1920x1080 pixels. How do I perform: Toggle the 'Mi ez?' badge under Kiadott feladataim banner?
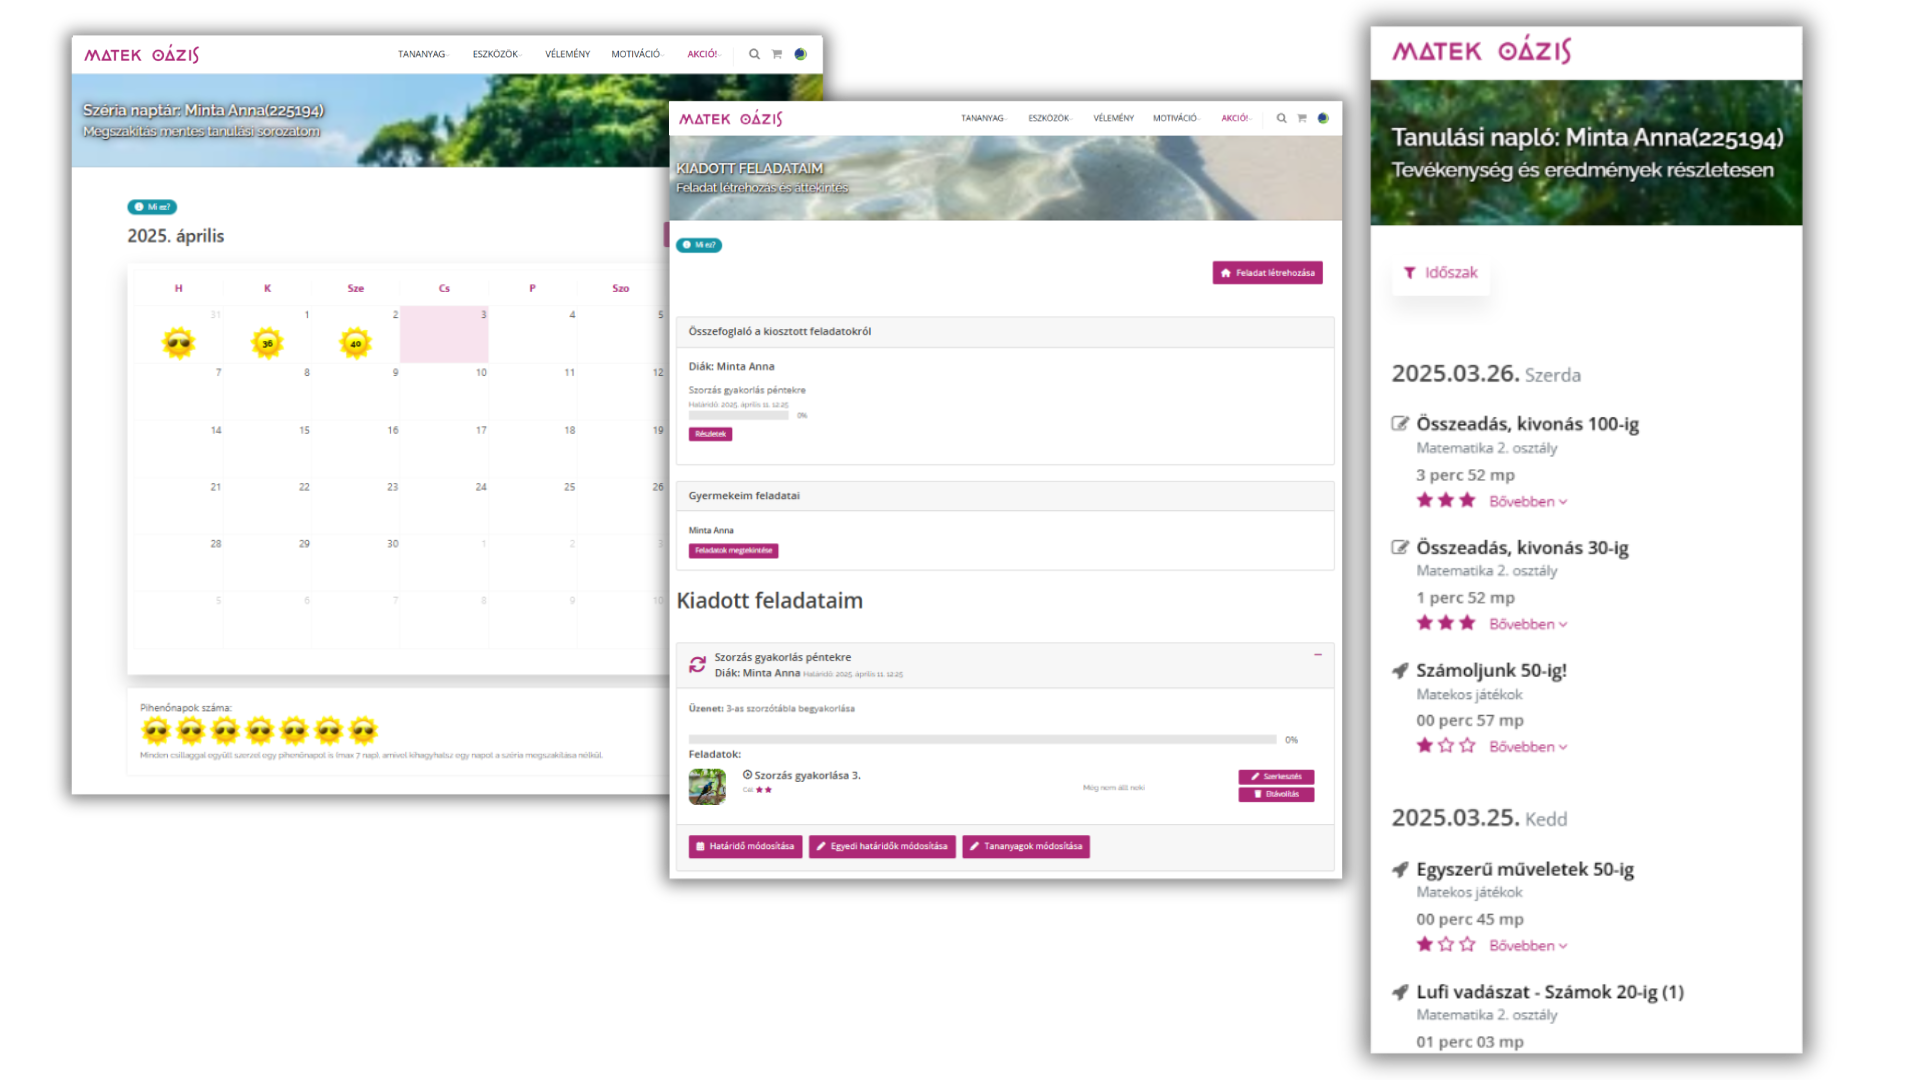[699, 245]
